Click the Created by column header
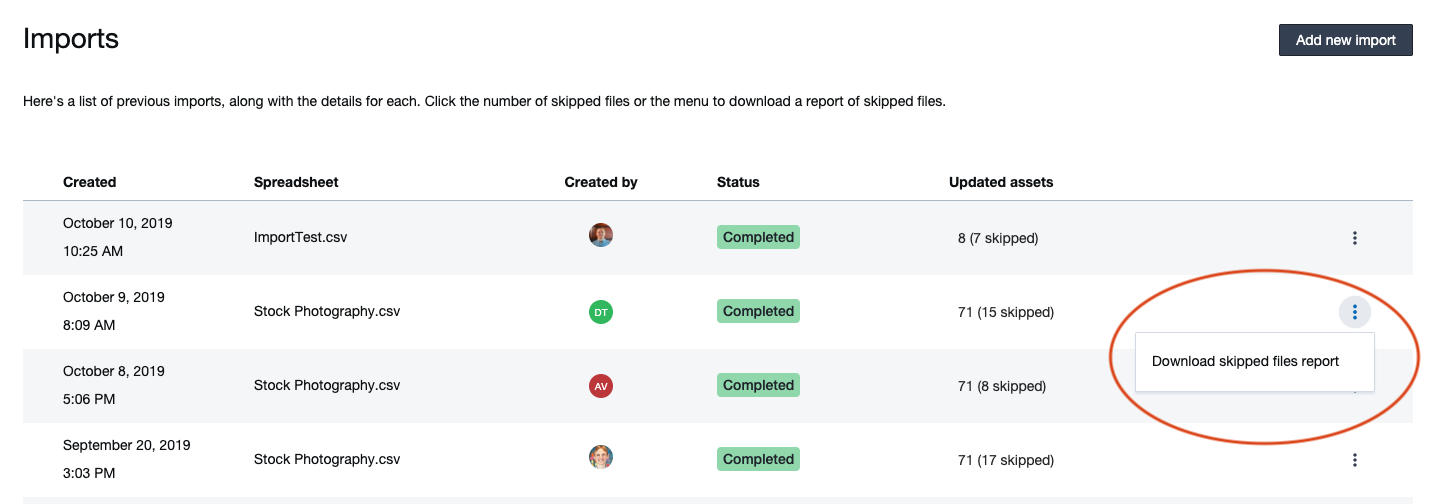Image resolution: width=1437 pixels, height=504 pixels. point(600,182)
